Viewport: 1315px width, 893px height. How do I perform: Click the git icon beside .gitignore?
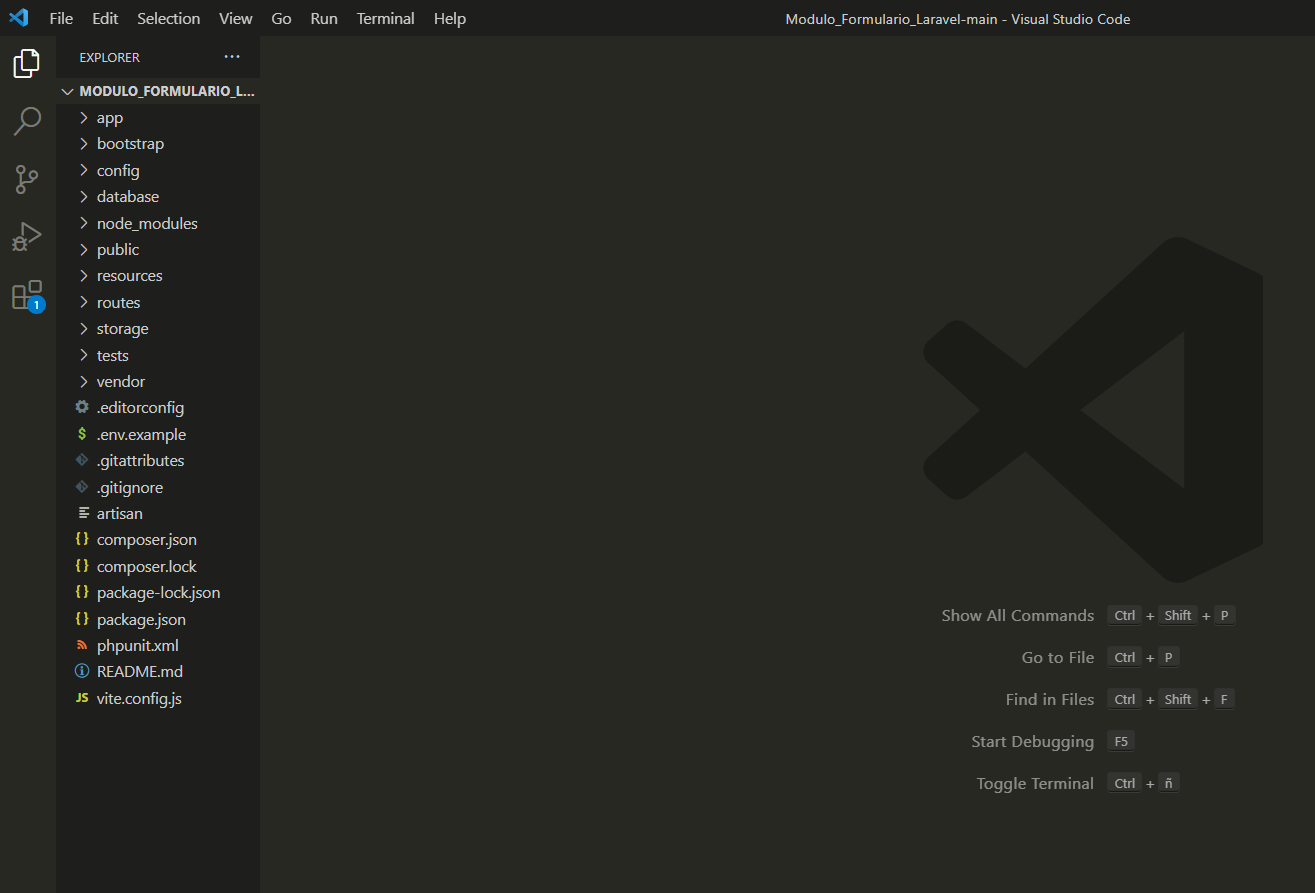[82, 487]
